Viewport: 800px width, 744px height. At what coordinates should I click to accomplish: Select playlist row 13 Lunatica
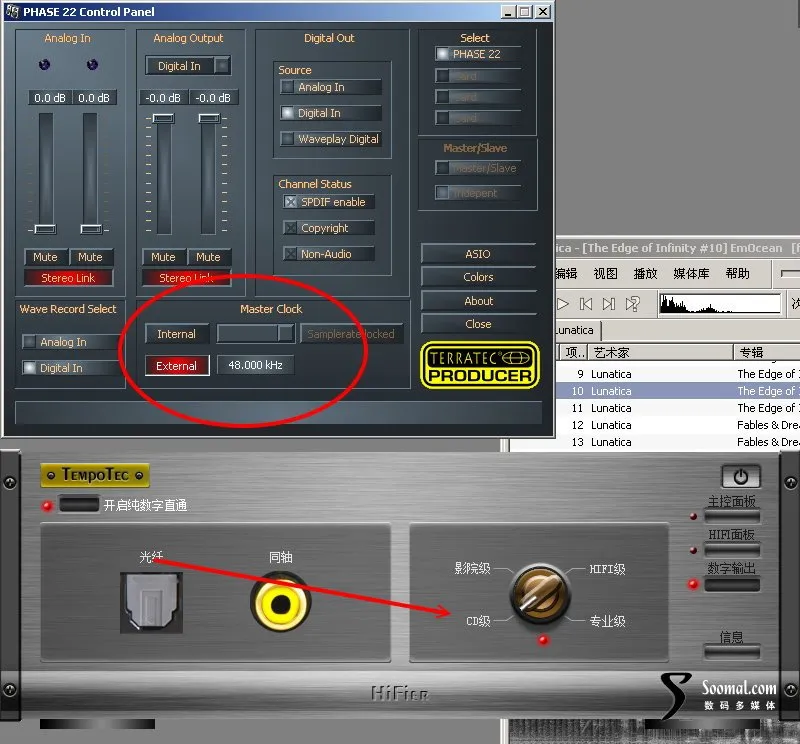pyautogui.click(x=678, y=442)
